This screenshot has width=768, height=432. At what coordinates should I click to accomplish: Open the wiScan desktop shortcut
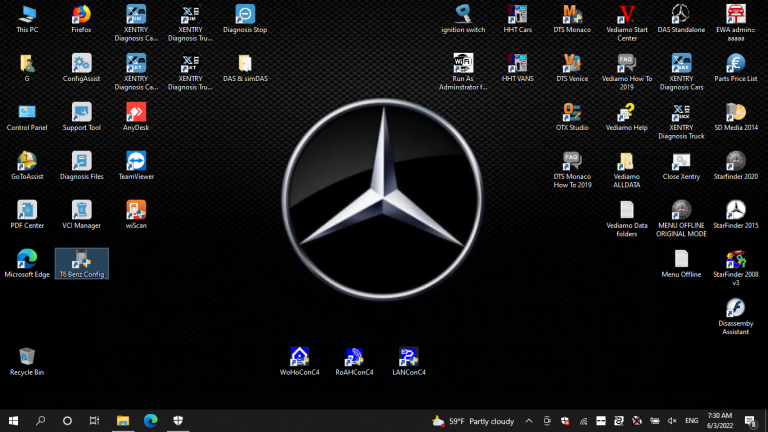coord(136,215)
